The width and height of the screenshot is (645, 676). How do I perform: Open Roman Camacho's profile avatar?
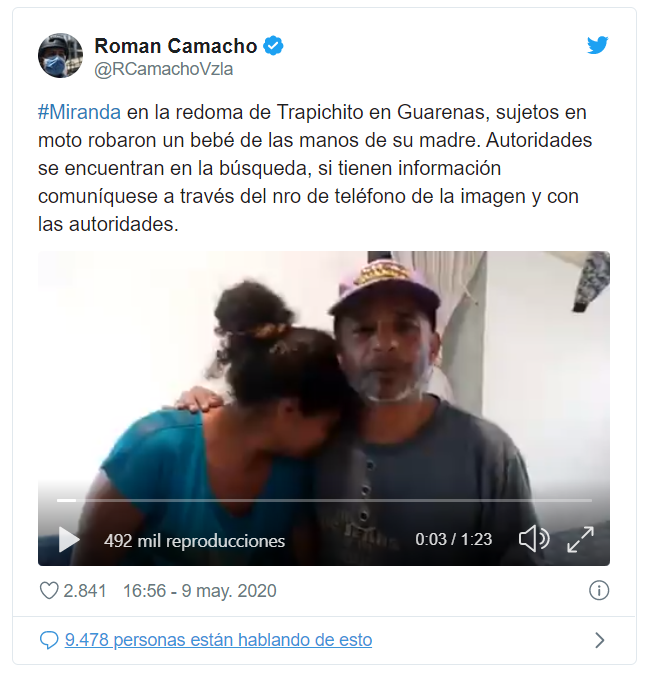click(x=60, y=56)
